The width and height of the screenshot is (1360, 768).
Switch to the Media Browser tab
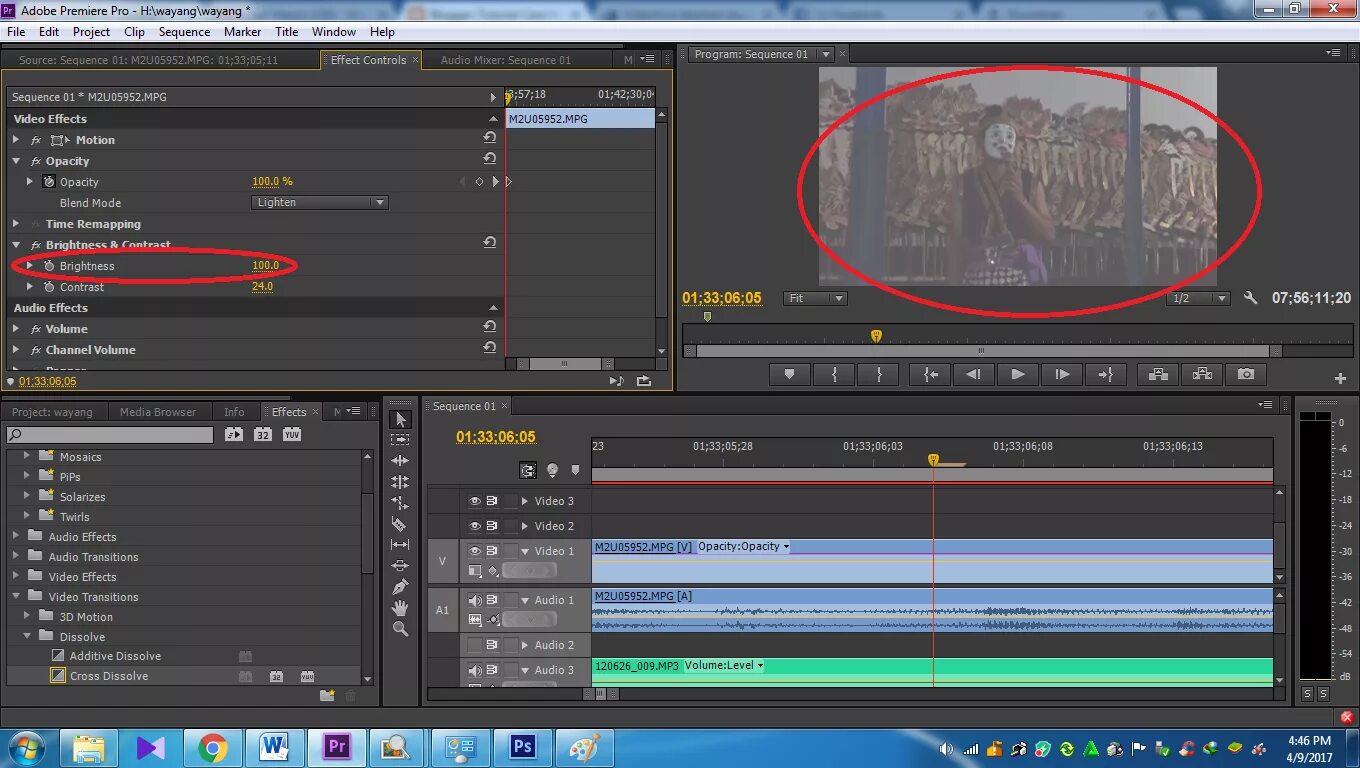tap(158, 412)
